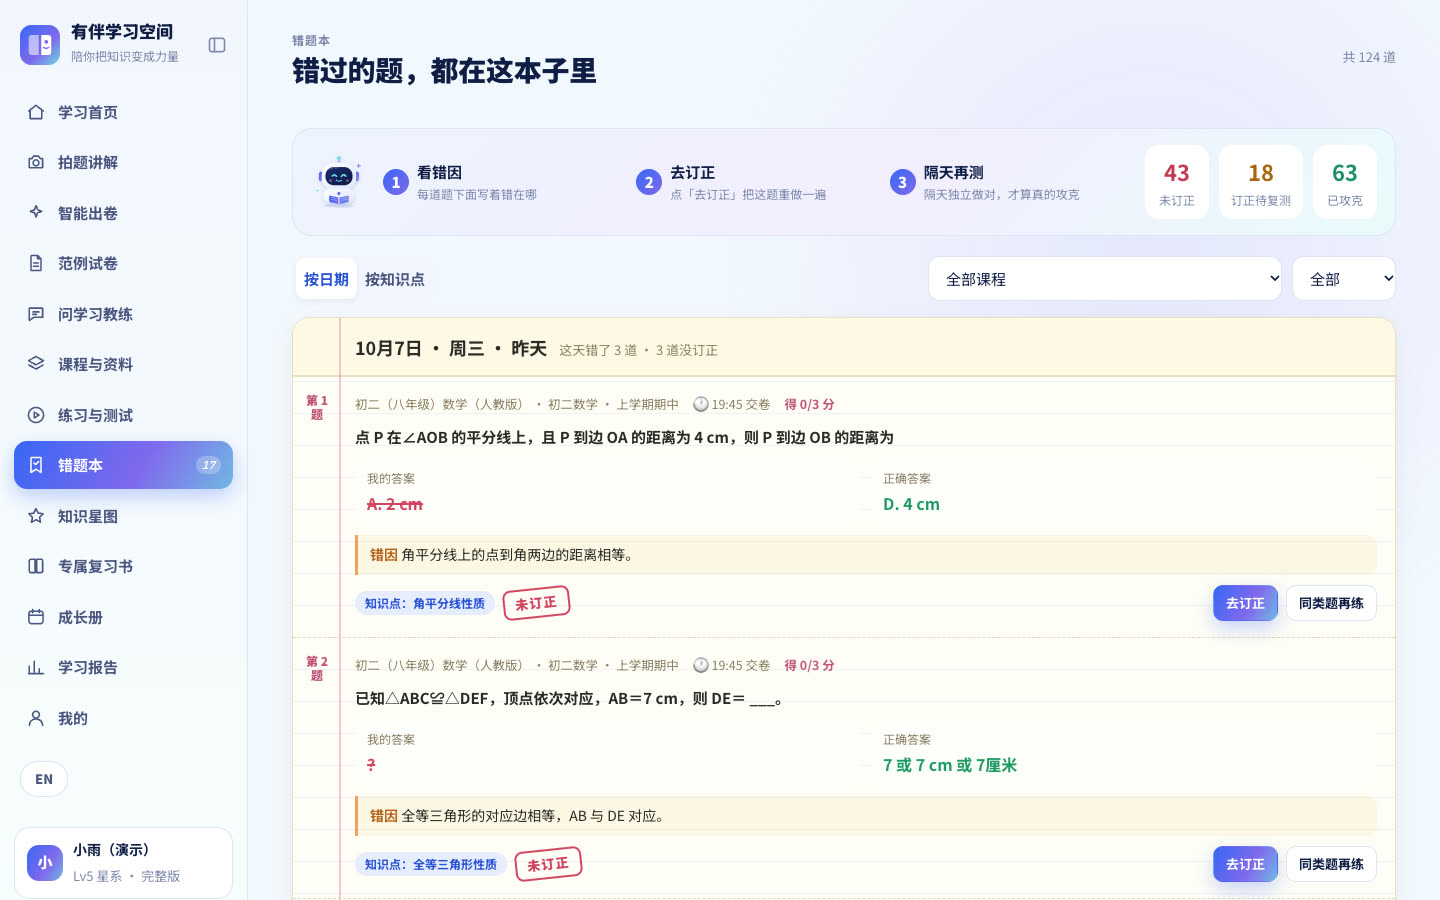Select the 错题本 menu item
This screenshot has height=900, width=1440.
pyautogui.click(x=123, y=465)
